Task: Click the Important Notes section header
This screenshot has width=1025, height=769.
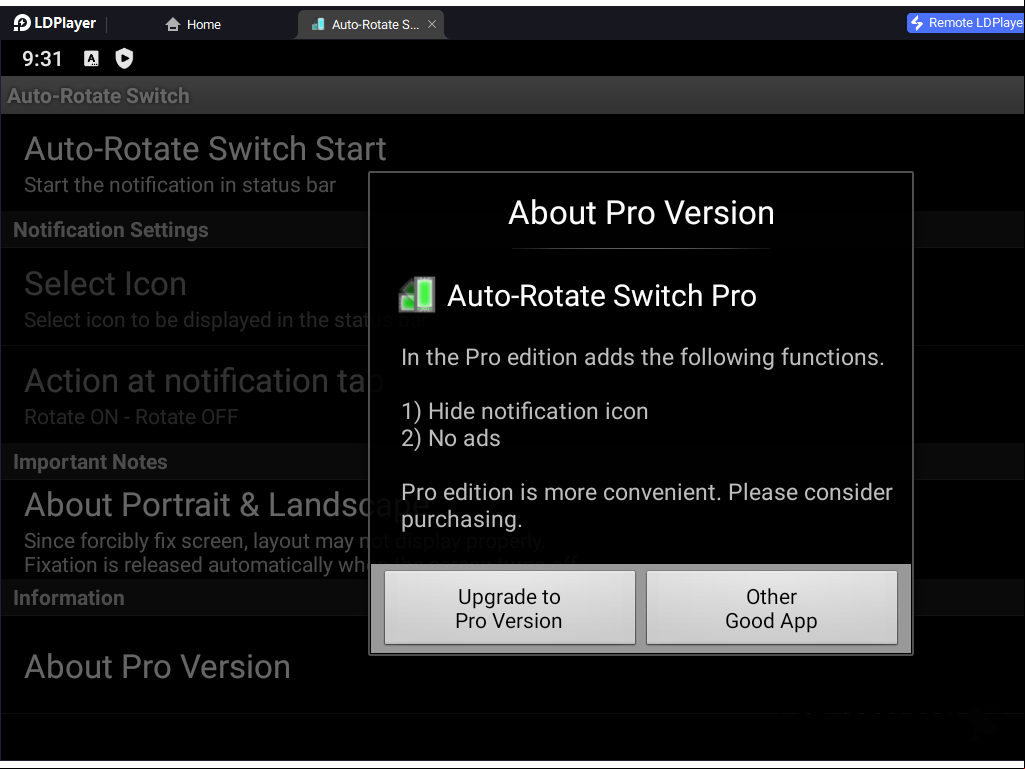Action: (90, 462)
